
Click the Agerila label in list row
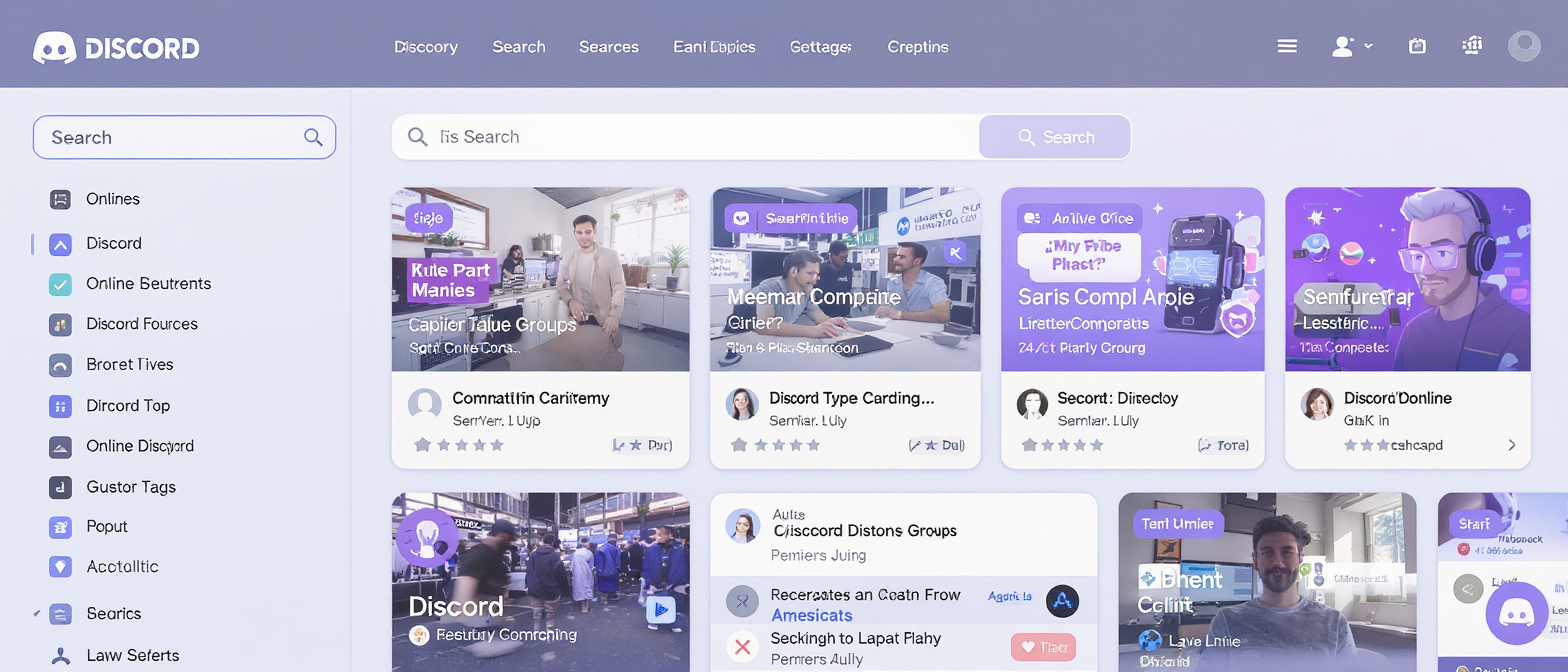tap(1010, 596)
